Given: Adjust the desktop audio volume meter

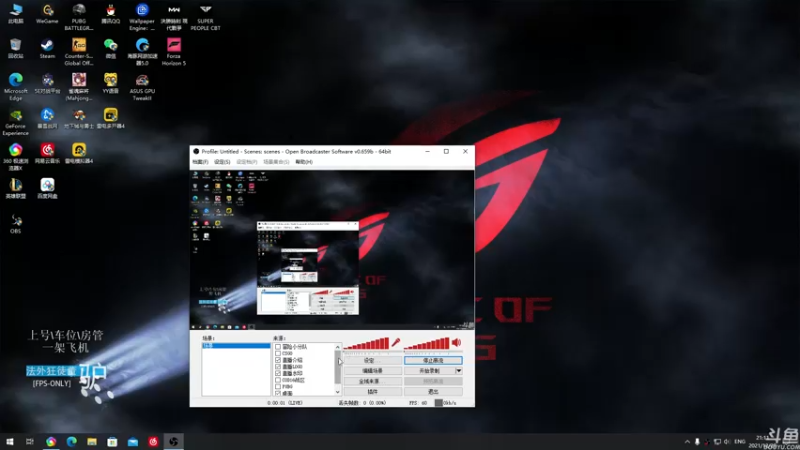Looking at the screenshot, I should tap(427, 343).
